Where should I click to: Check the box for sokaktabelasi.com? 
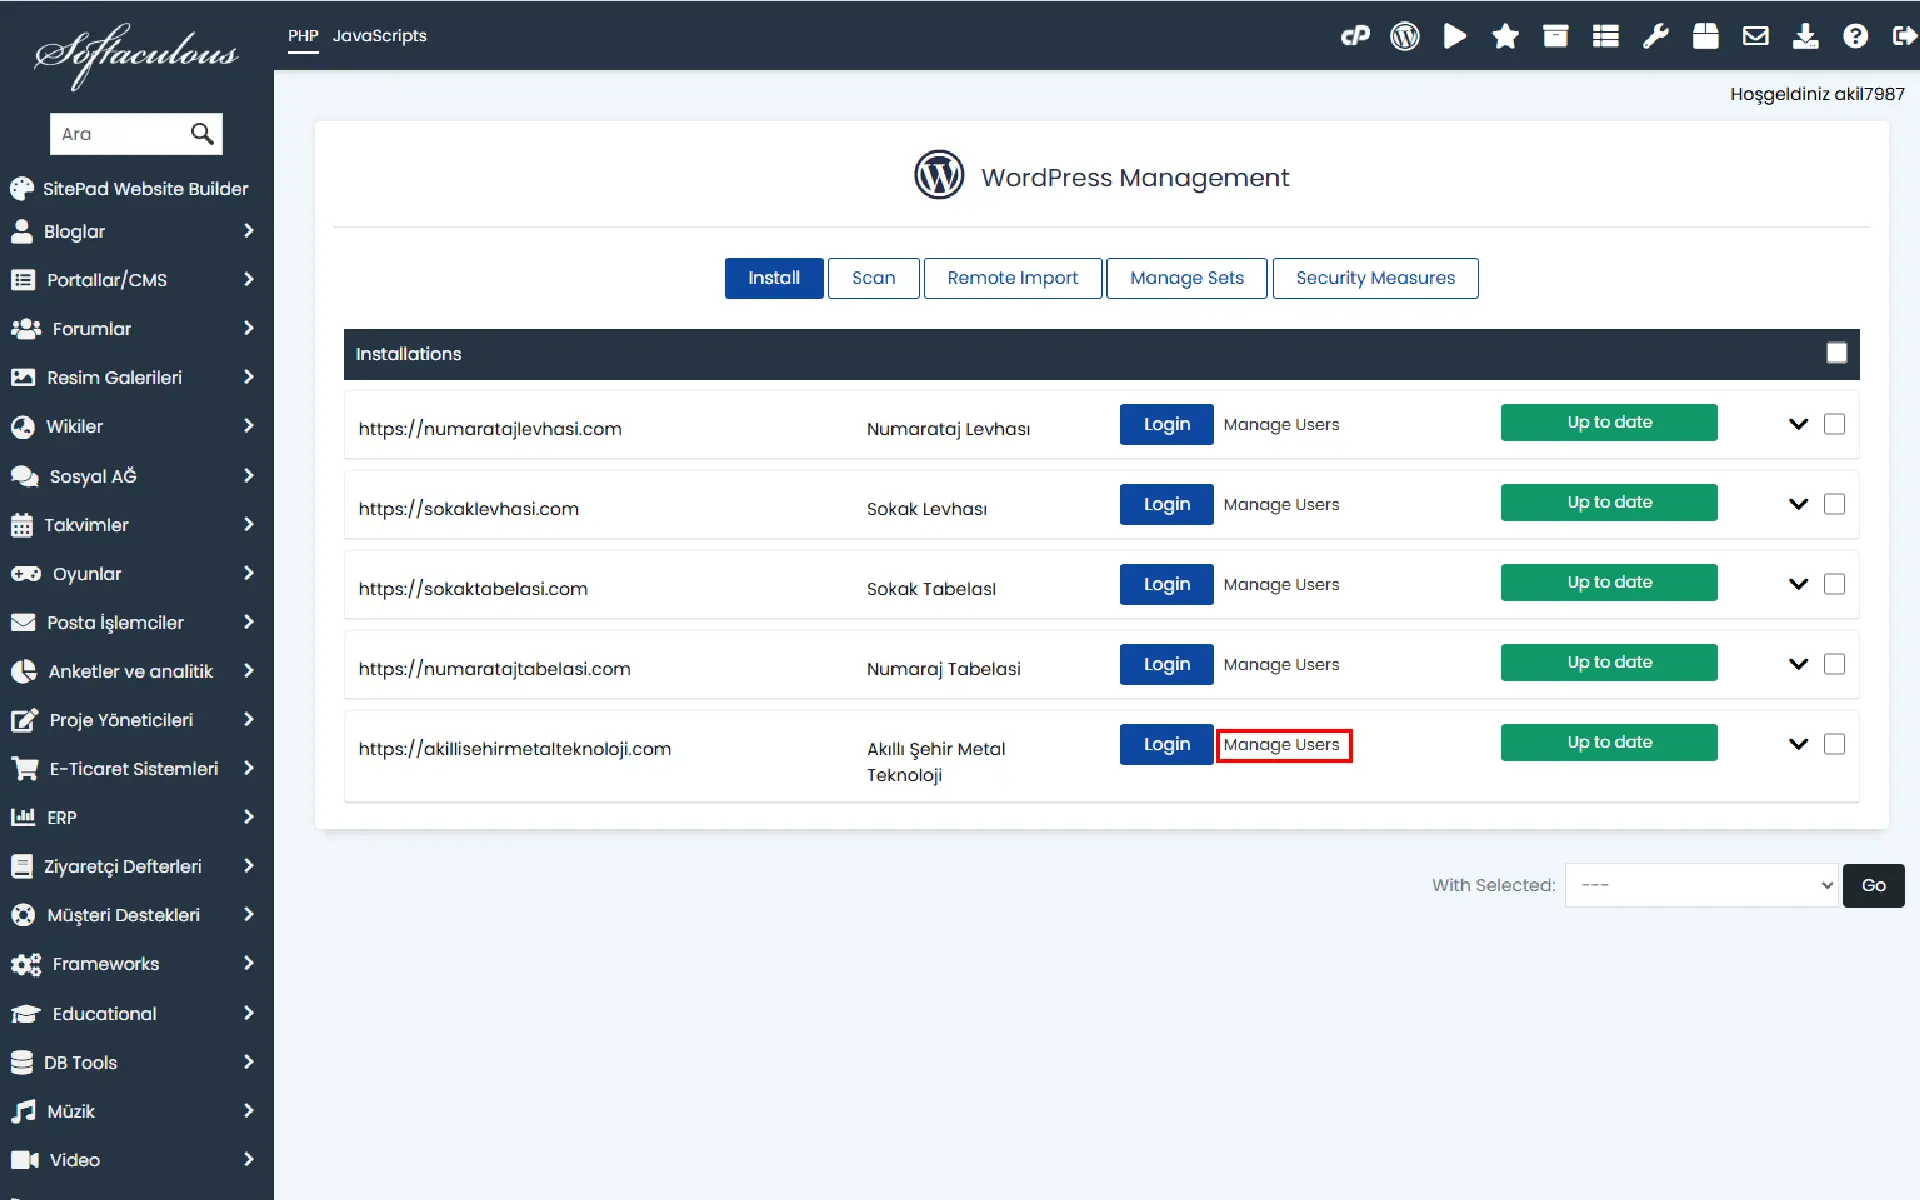coord(1834,584)
